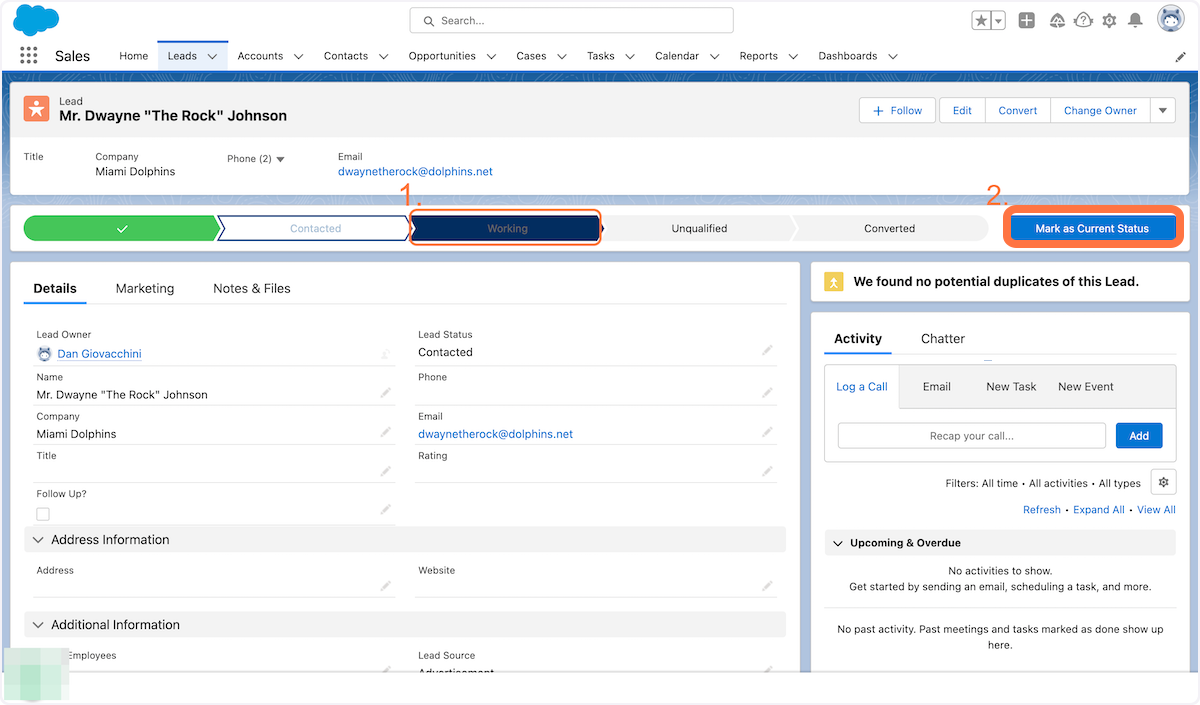Open Dan Giovacchini owner link
This screenshot has width=1200, height=705.
tap(99, 354)
